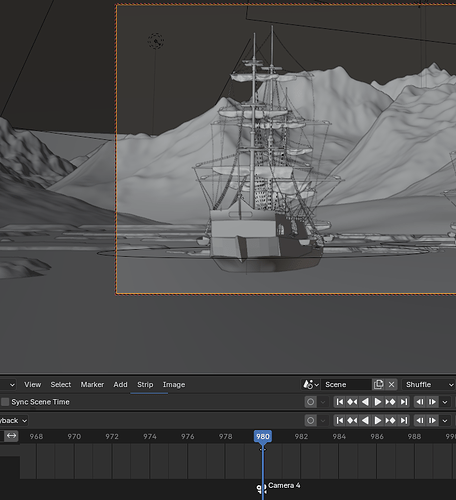This screenshot has width=456, height=500.
Task: Click frame 984 on the timeline ruler
Action: [x=339, y=437]
